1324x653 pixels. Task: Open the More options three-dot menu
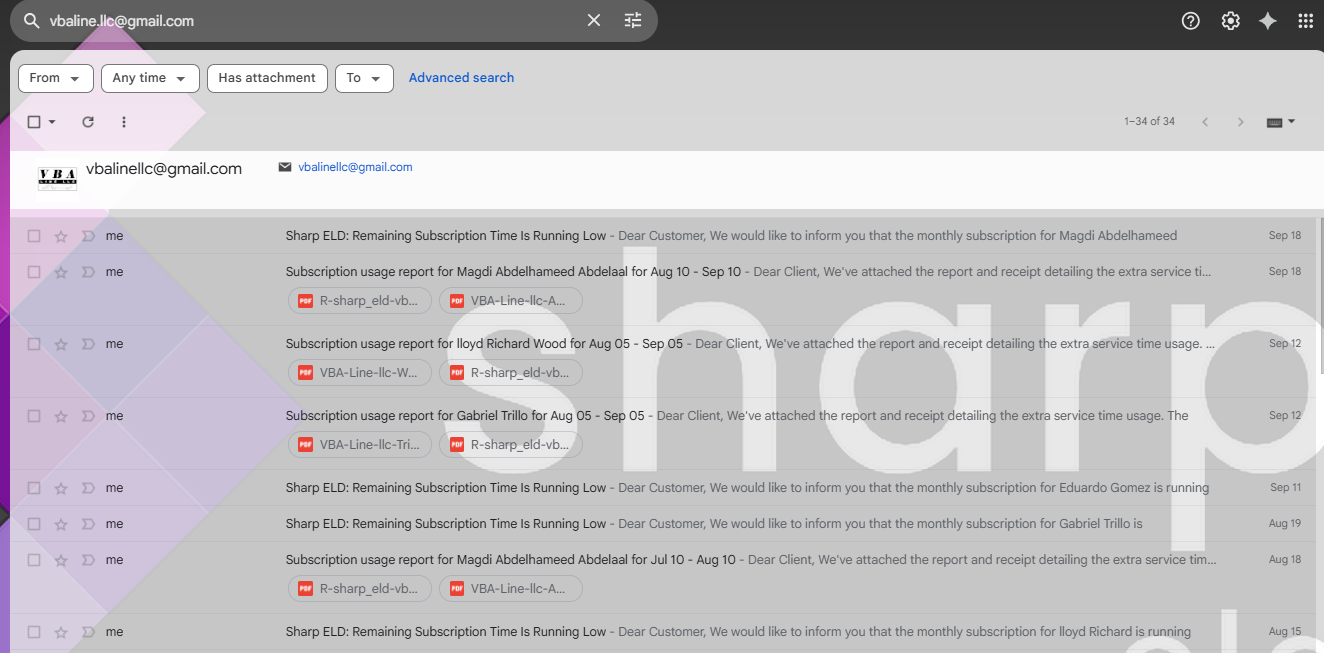pos(124,122)
